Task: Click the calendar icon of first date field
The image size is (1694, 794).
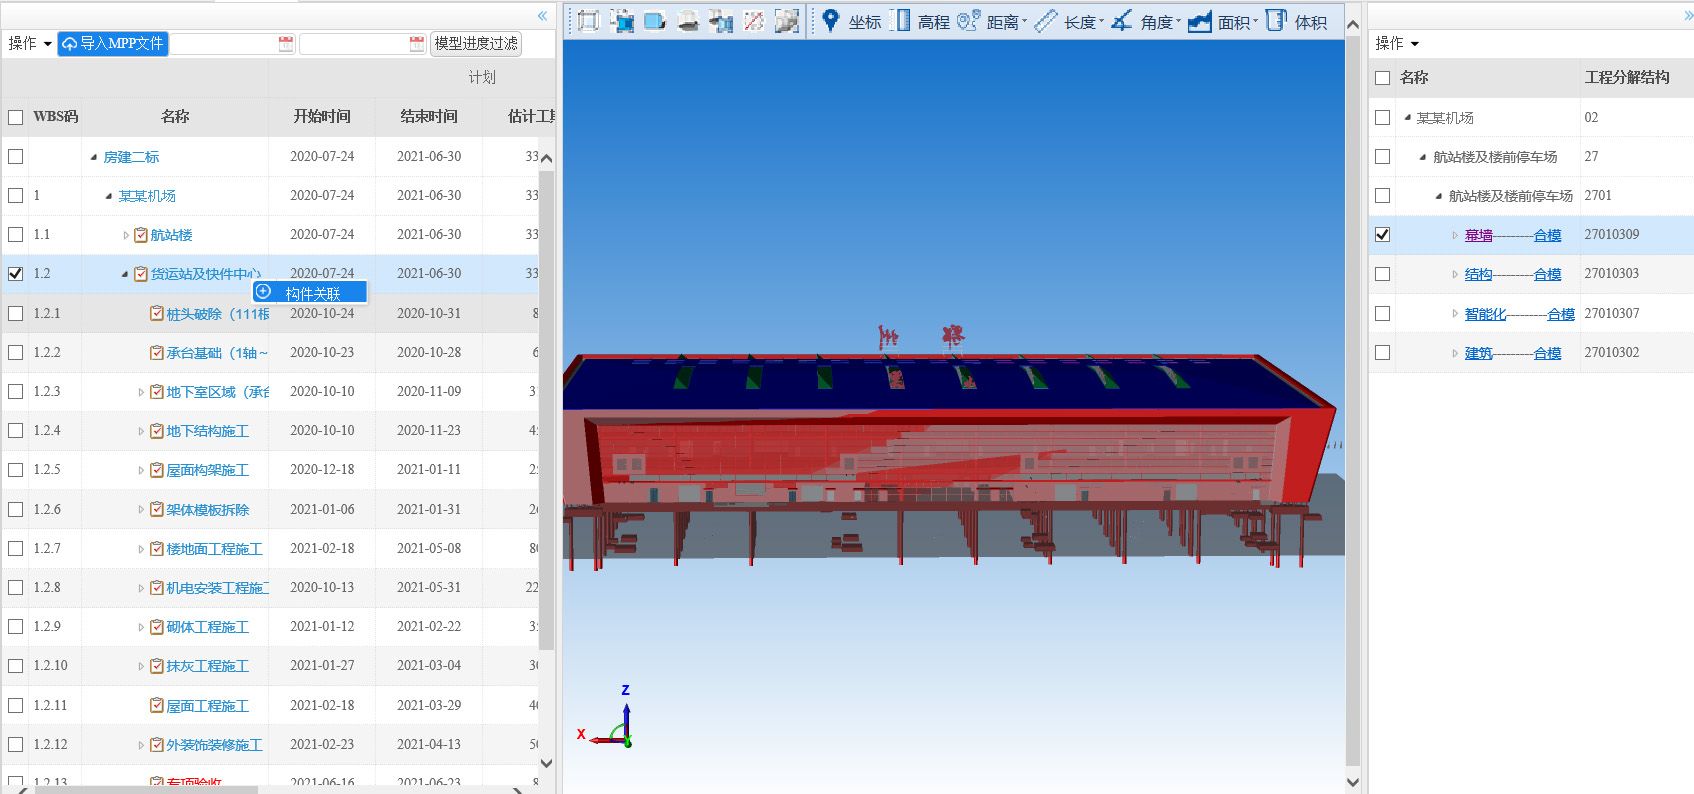Action: click(286, 43)
